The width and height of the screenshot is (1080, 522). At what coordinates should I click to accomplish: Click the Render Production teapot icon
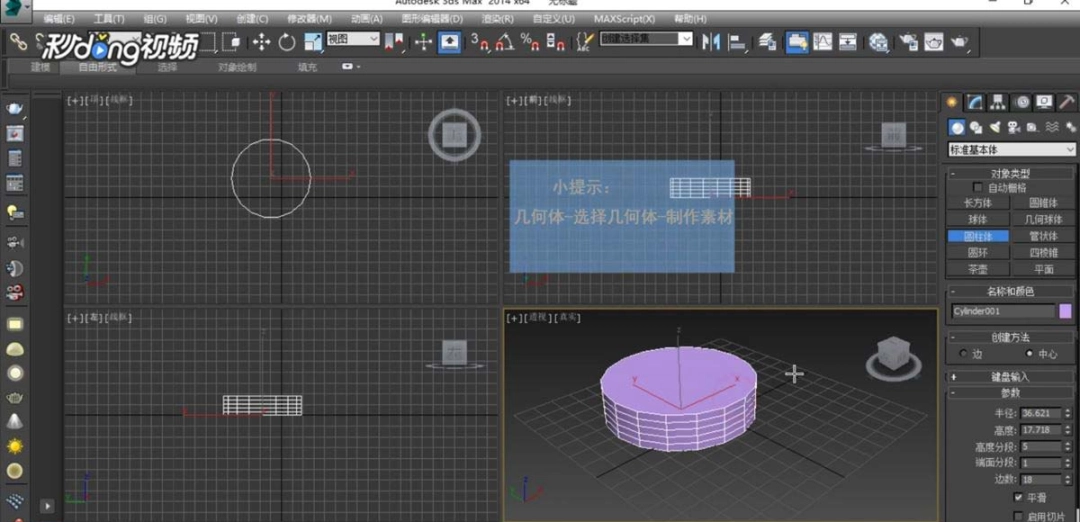pyautogui.click(x=959, y=43)
